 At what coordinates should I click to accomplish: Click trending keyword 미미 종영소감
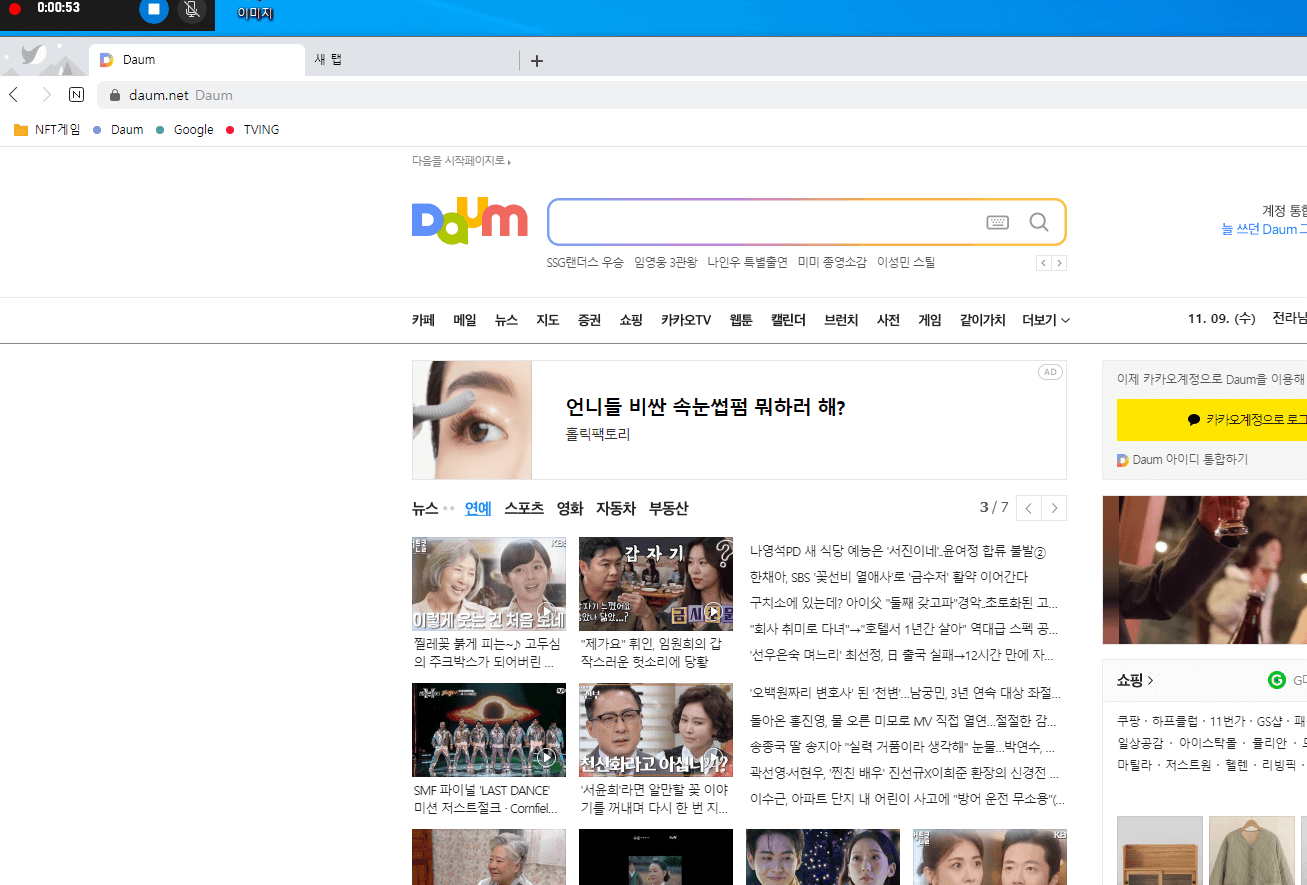pos(832,262)
